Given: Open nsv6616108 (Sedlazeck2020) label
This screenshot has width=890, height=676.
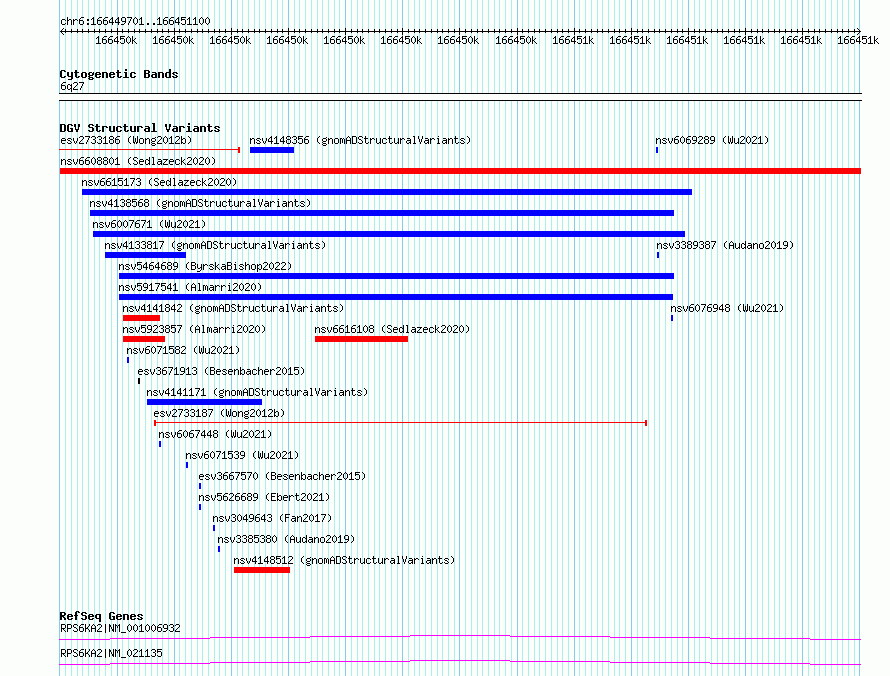Looking at the screenshot, I should (x=392, y=329).
